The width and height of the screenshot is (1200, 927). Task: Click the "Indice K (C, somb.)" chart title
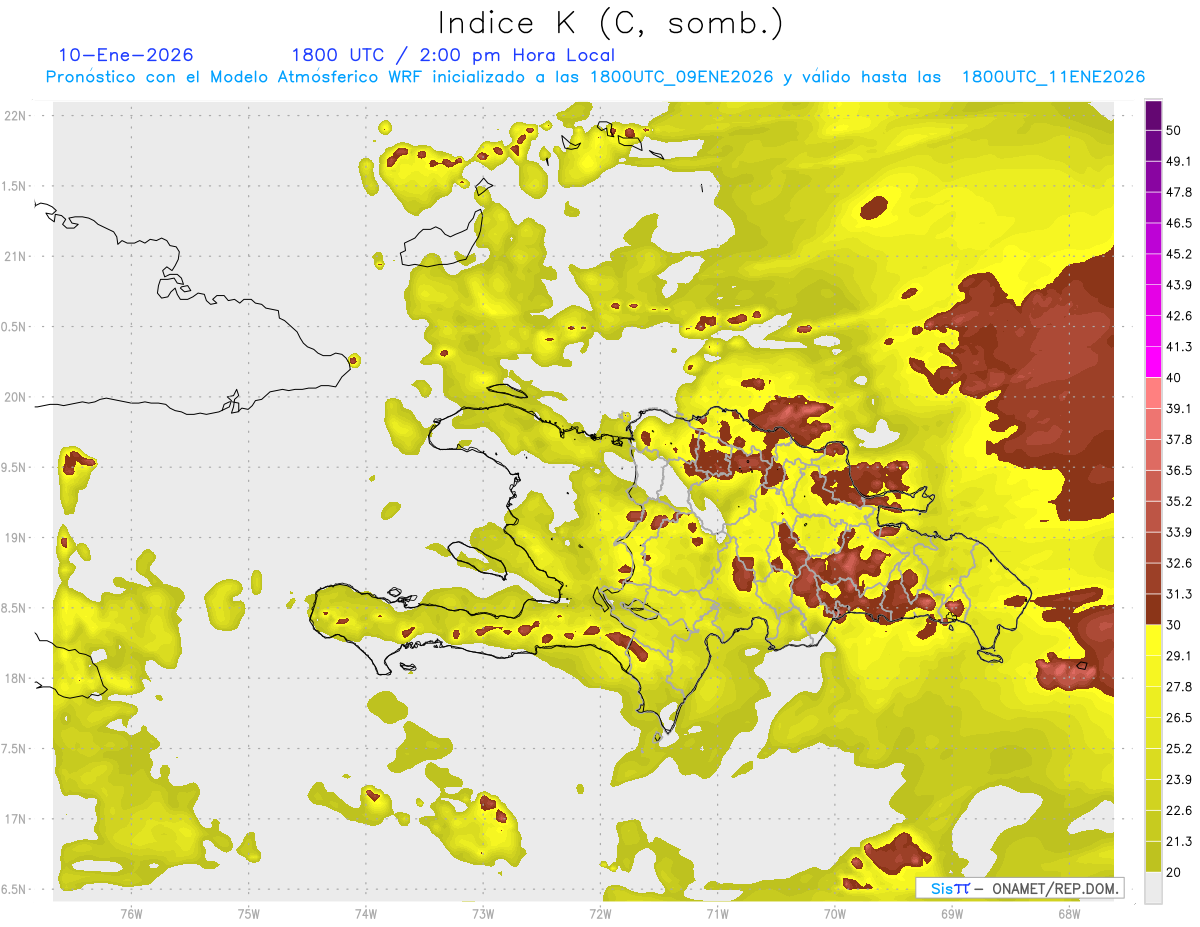[x=611, y=23]
